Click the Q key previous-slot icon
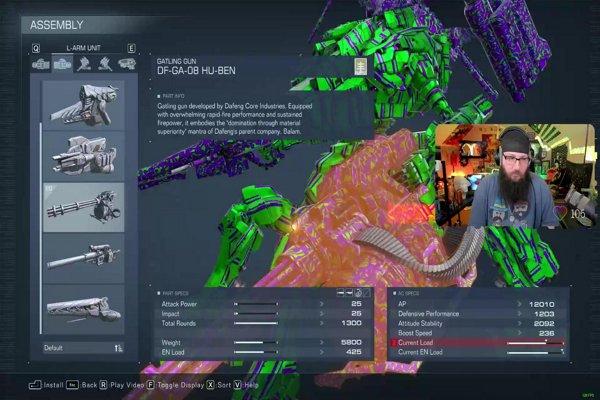The height and width of the screenshot is (400, 600). (x=36, y=48)
